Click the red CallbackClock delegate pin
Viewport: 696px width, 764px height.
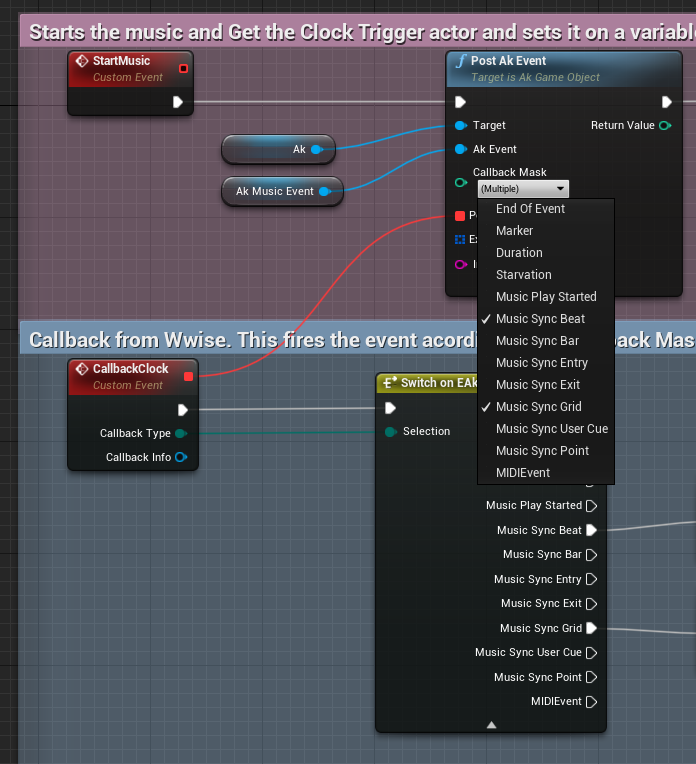click(x=188, y=376)
